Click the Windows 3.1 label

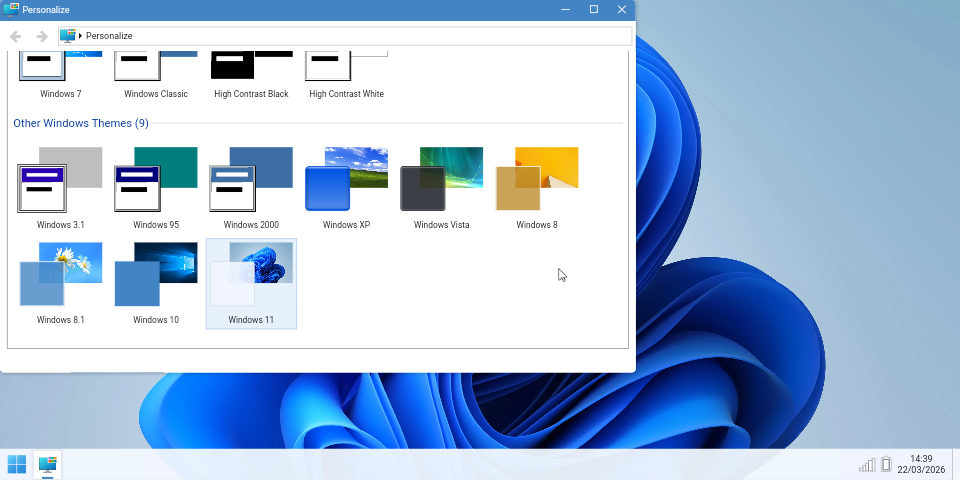click(61, 225)
